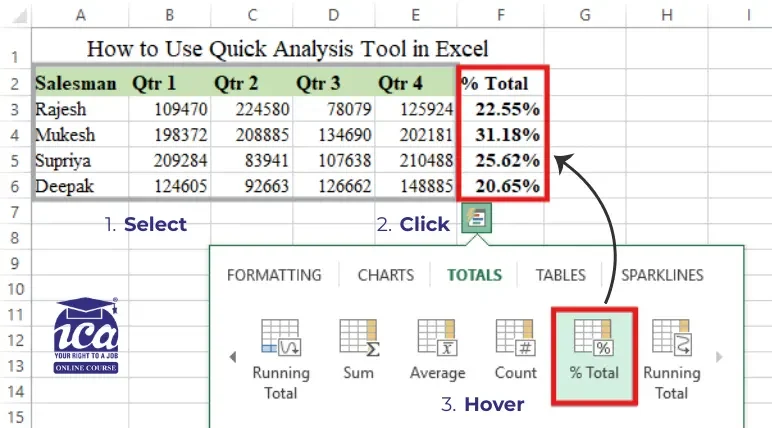Click the 'Qtr 2' header cell
772x428 pixels.
[x=252, y=83]
